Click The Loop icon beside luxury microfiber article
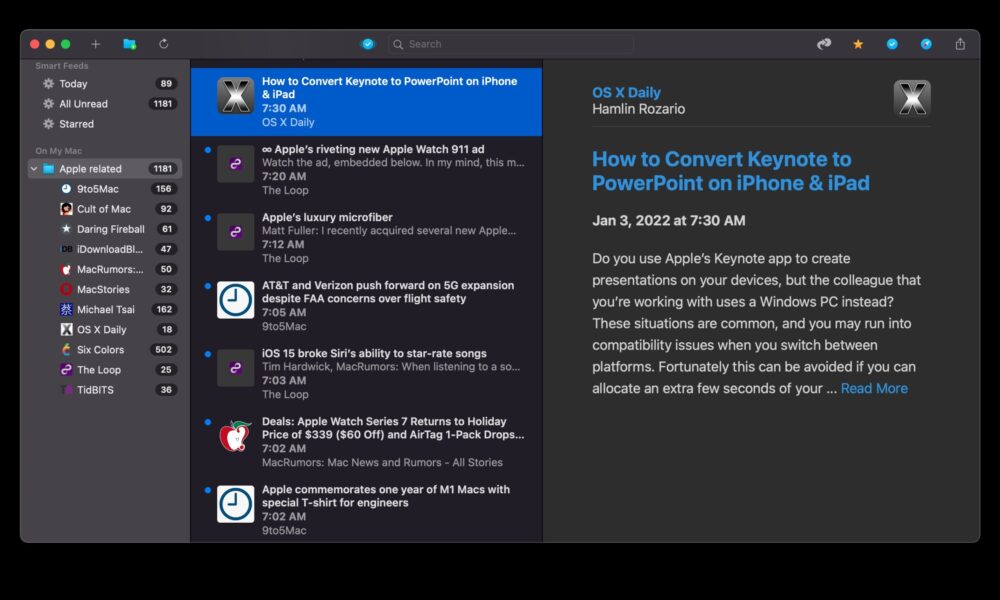This screenshot has height=600, width=1000. coord(235,232)
